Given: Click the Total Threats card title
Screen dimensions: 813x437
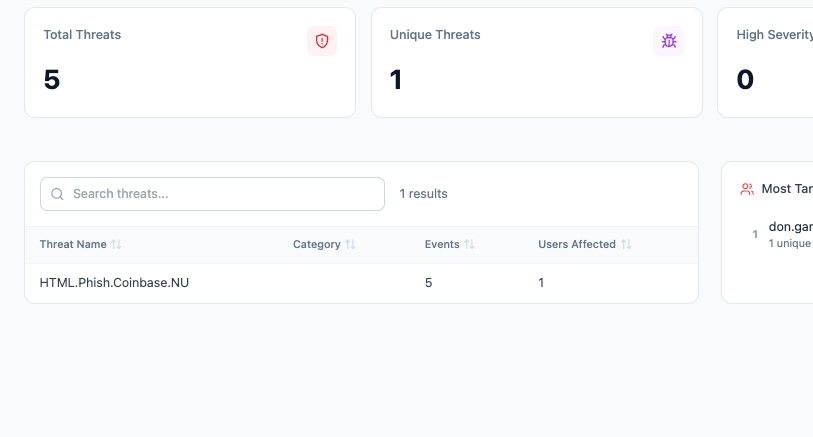Looking at the screenshot, I should (x=82, y=35).
